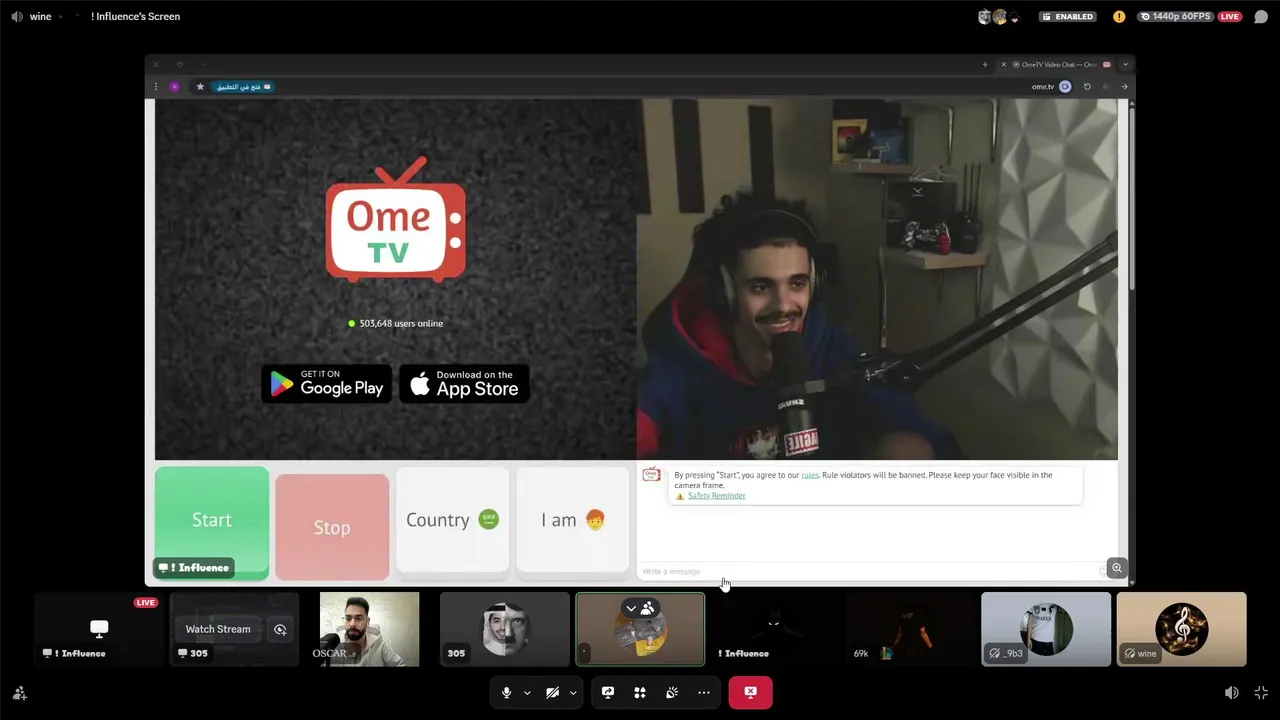The width and height of the screenshot is (1280, 720).
Task: Click the share screen icon
Action: point(608,692)
